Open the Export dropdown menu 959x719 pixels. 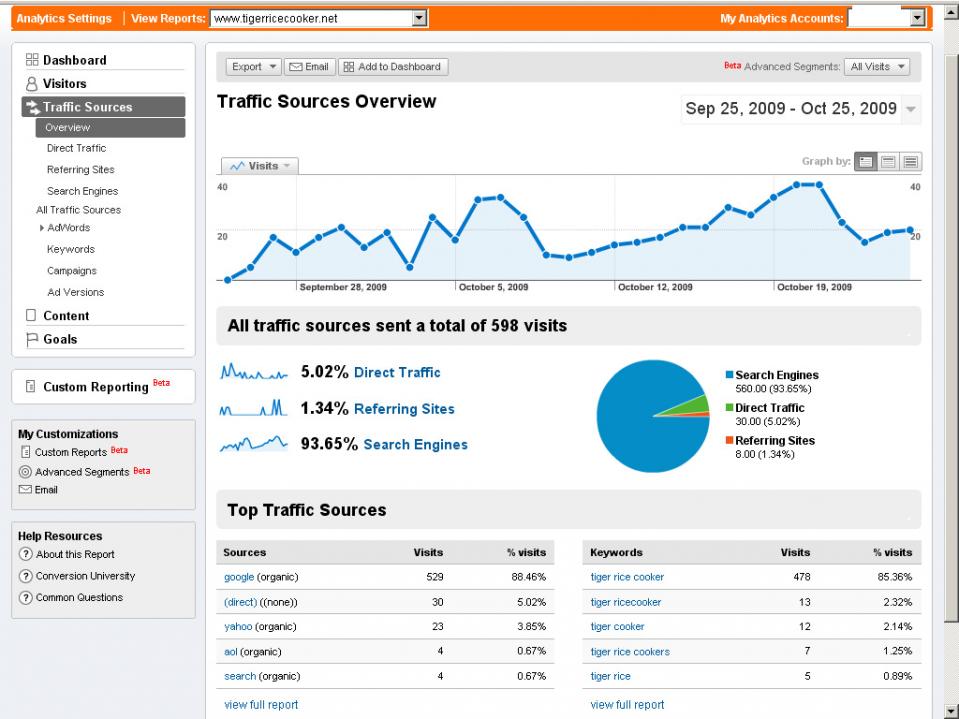[x=255, y=67]
